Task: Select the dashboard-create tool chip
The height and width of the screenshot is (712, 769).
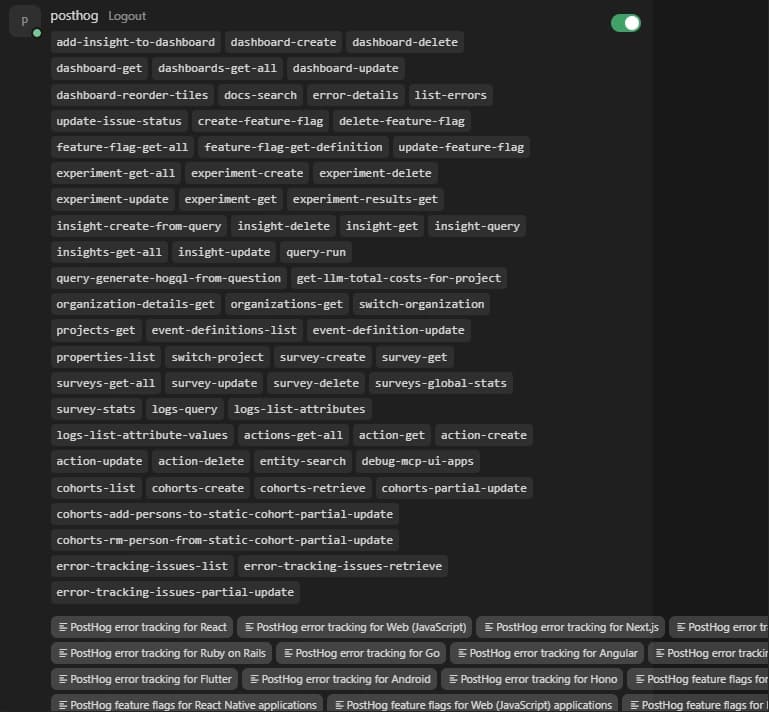Action: [283, 42]
